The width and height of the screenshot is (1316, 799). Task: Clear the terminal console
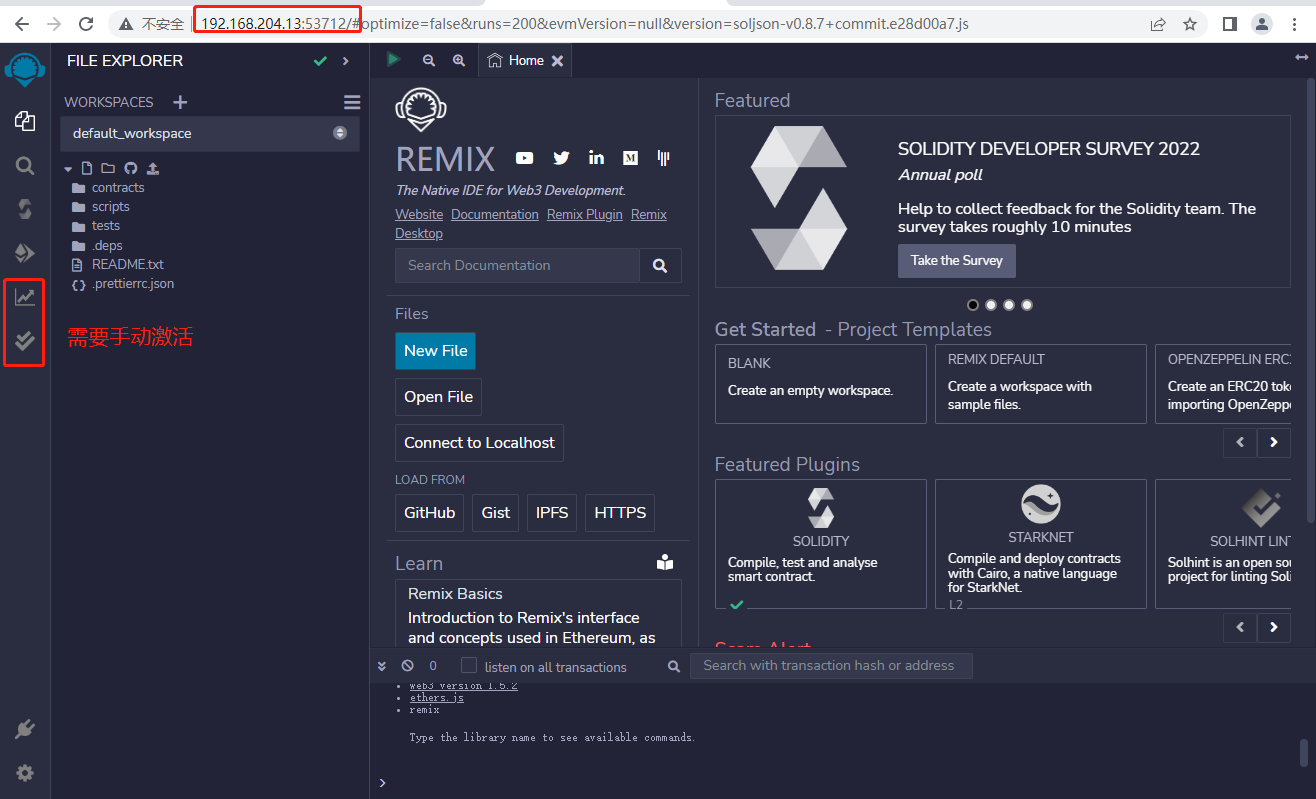click(x=407, y=665)
